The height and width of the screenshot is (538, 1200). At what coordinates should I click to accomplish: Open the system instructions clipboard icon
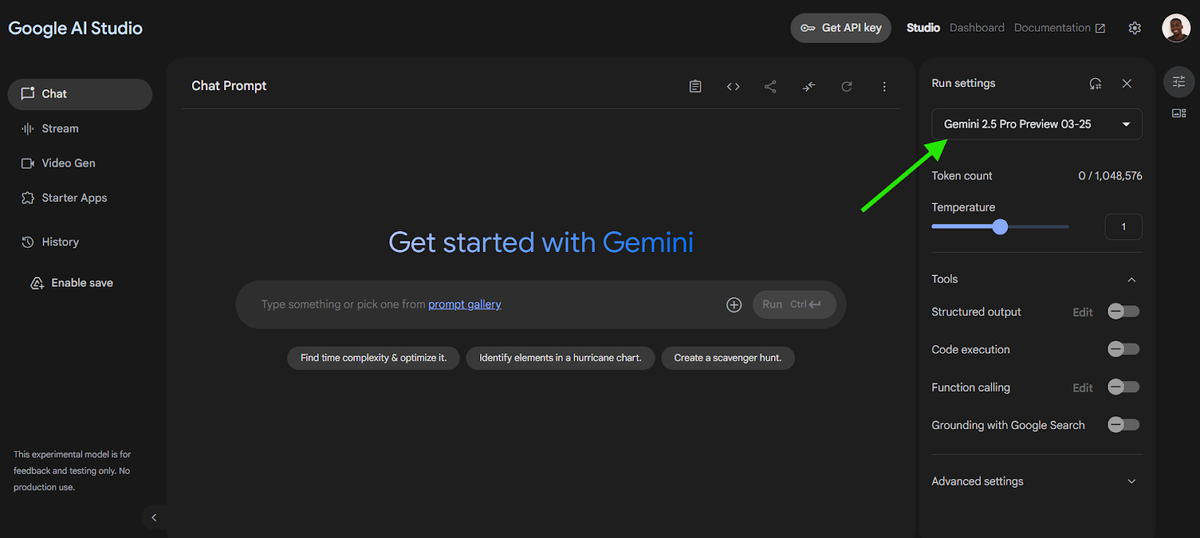click(x=695, y=87)
